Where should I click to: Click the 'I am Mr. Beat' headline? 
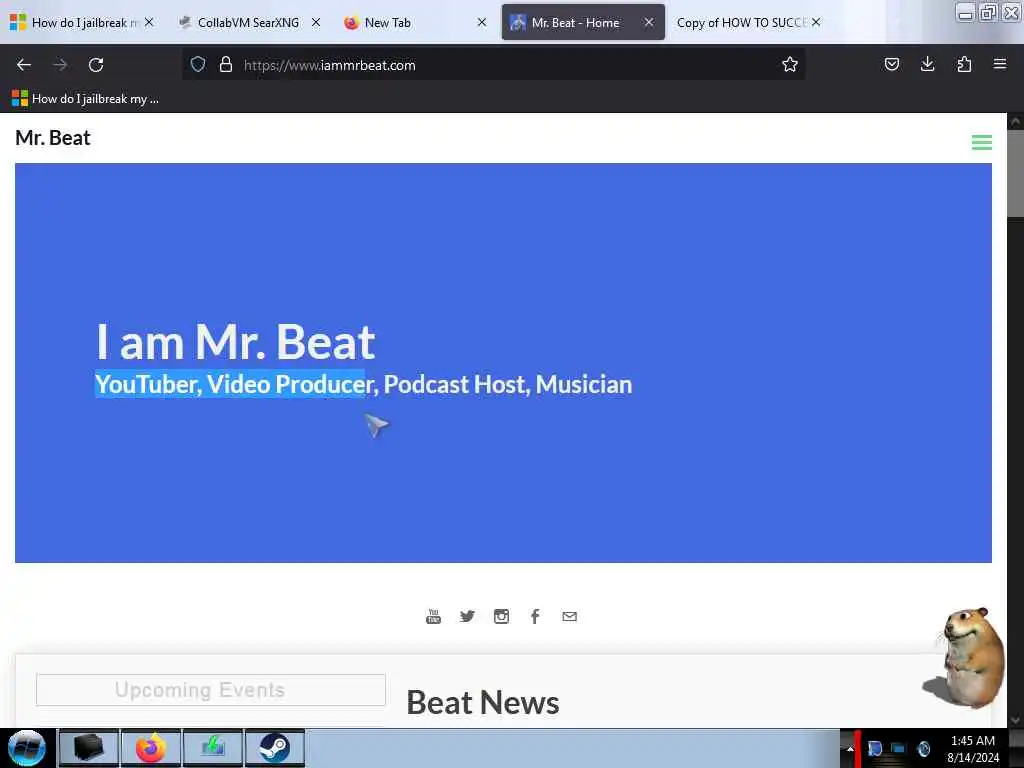pos(236,341)
